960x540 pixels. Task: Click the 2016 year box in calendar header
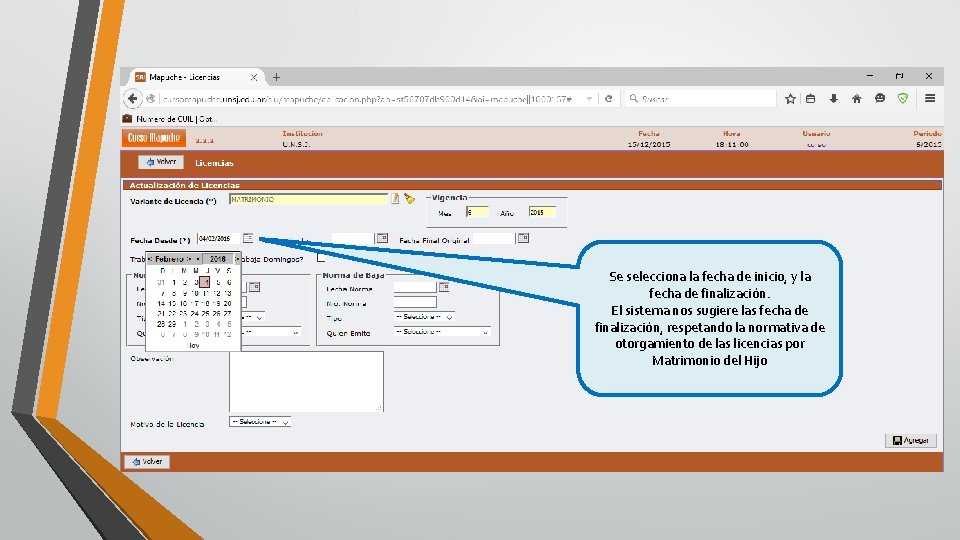coord(217,259)
